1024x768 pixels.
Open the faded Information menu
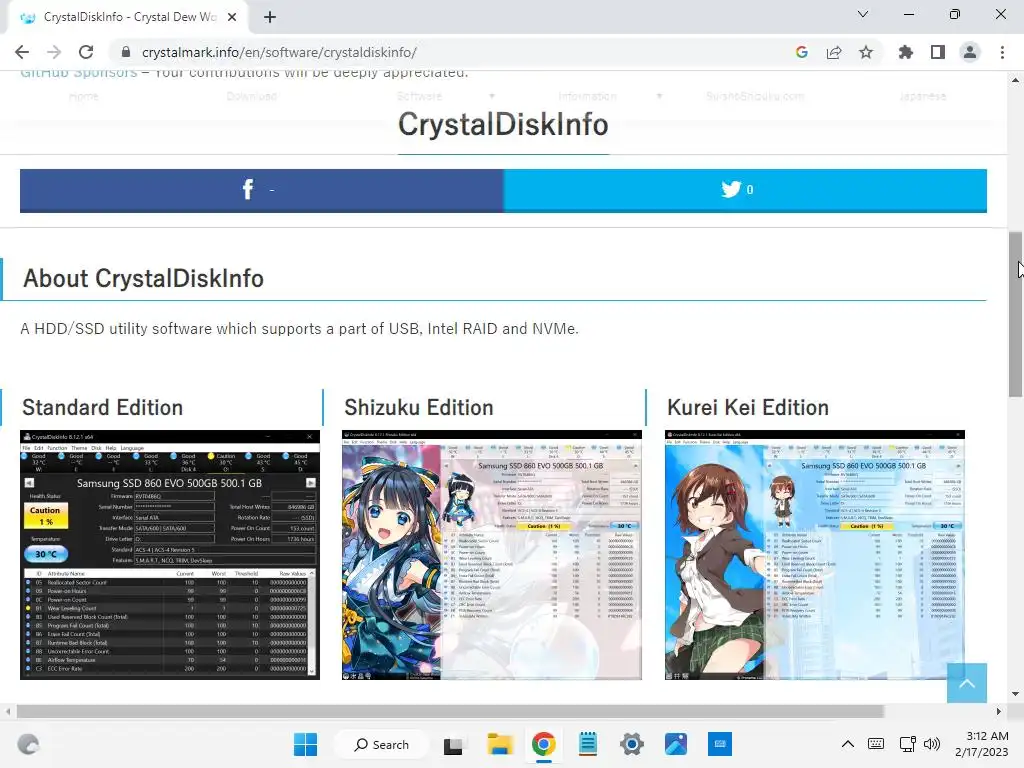[587, 97]
